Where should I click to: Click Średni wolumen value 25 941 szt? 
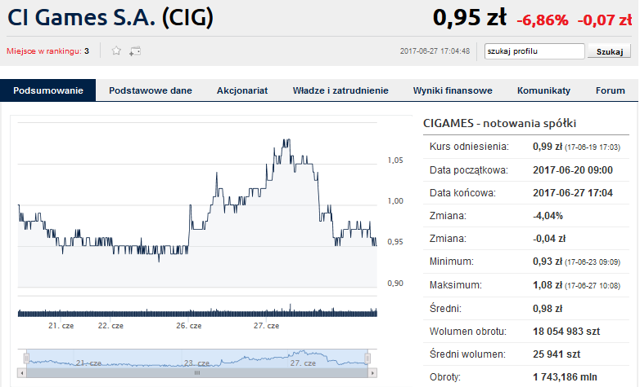[556, 354]
